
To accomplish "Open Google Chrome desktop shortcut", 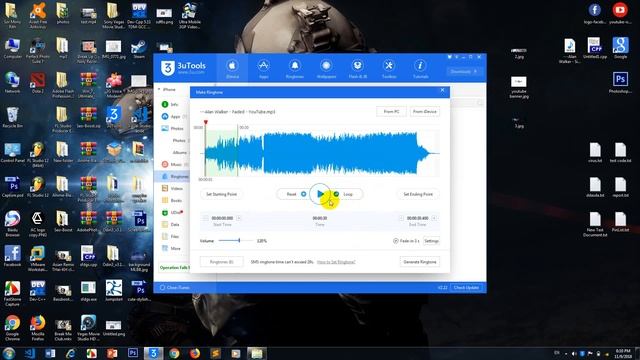I will 12,328.
